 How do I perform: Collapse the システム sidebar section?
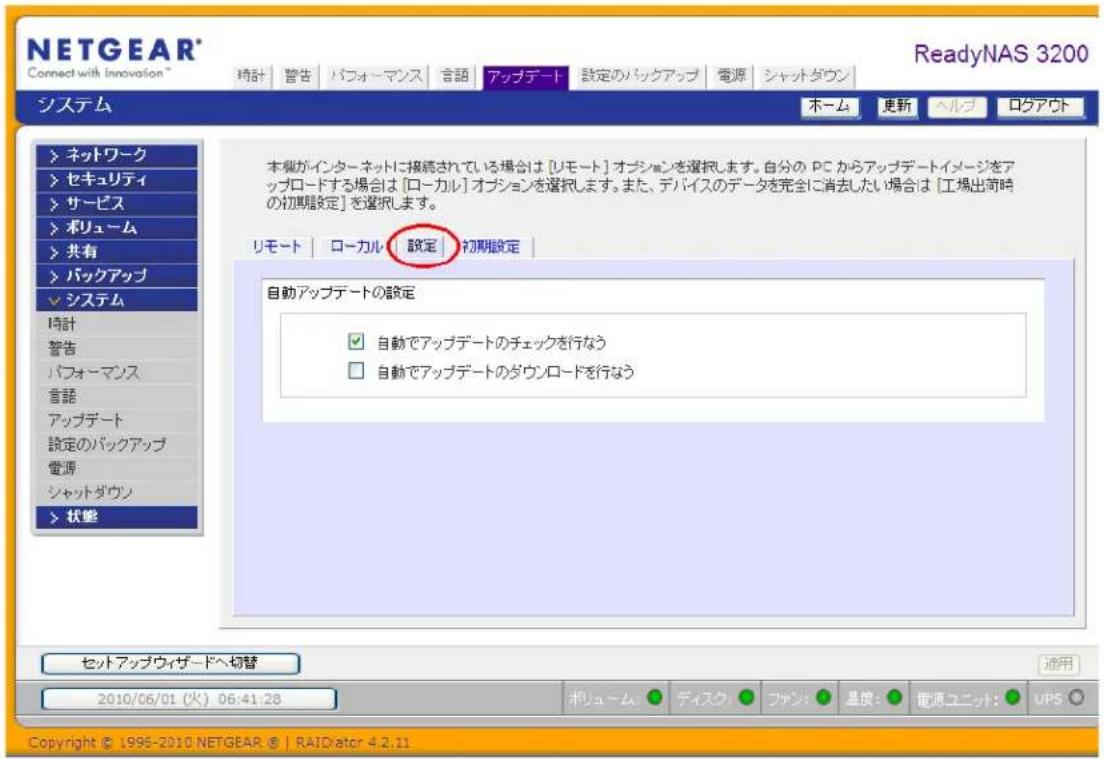coord(117,299)
